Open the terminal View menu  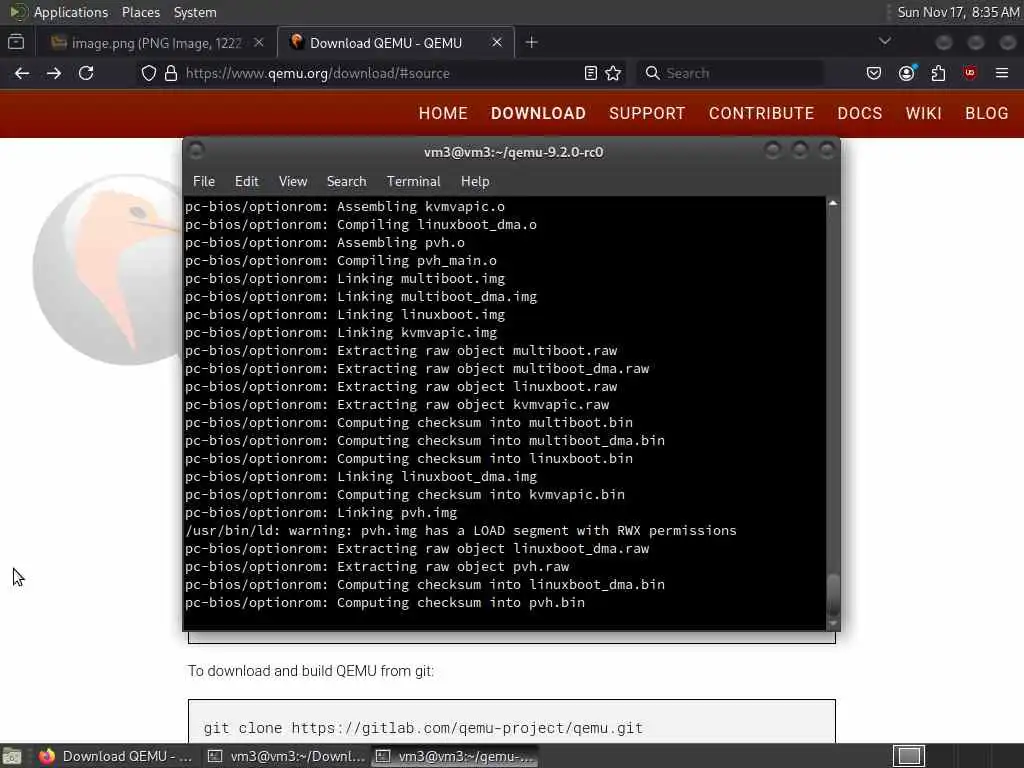click(293, 182)
